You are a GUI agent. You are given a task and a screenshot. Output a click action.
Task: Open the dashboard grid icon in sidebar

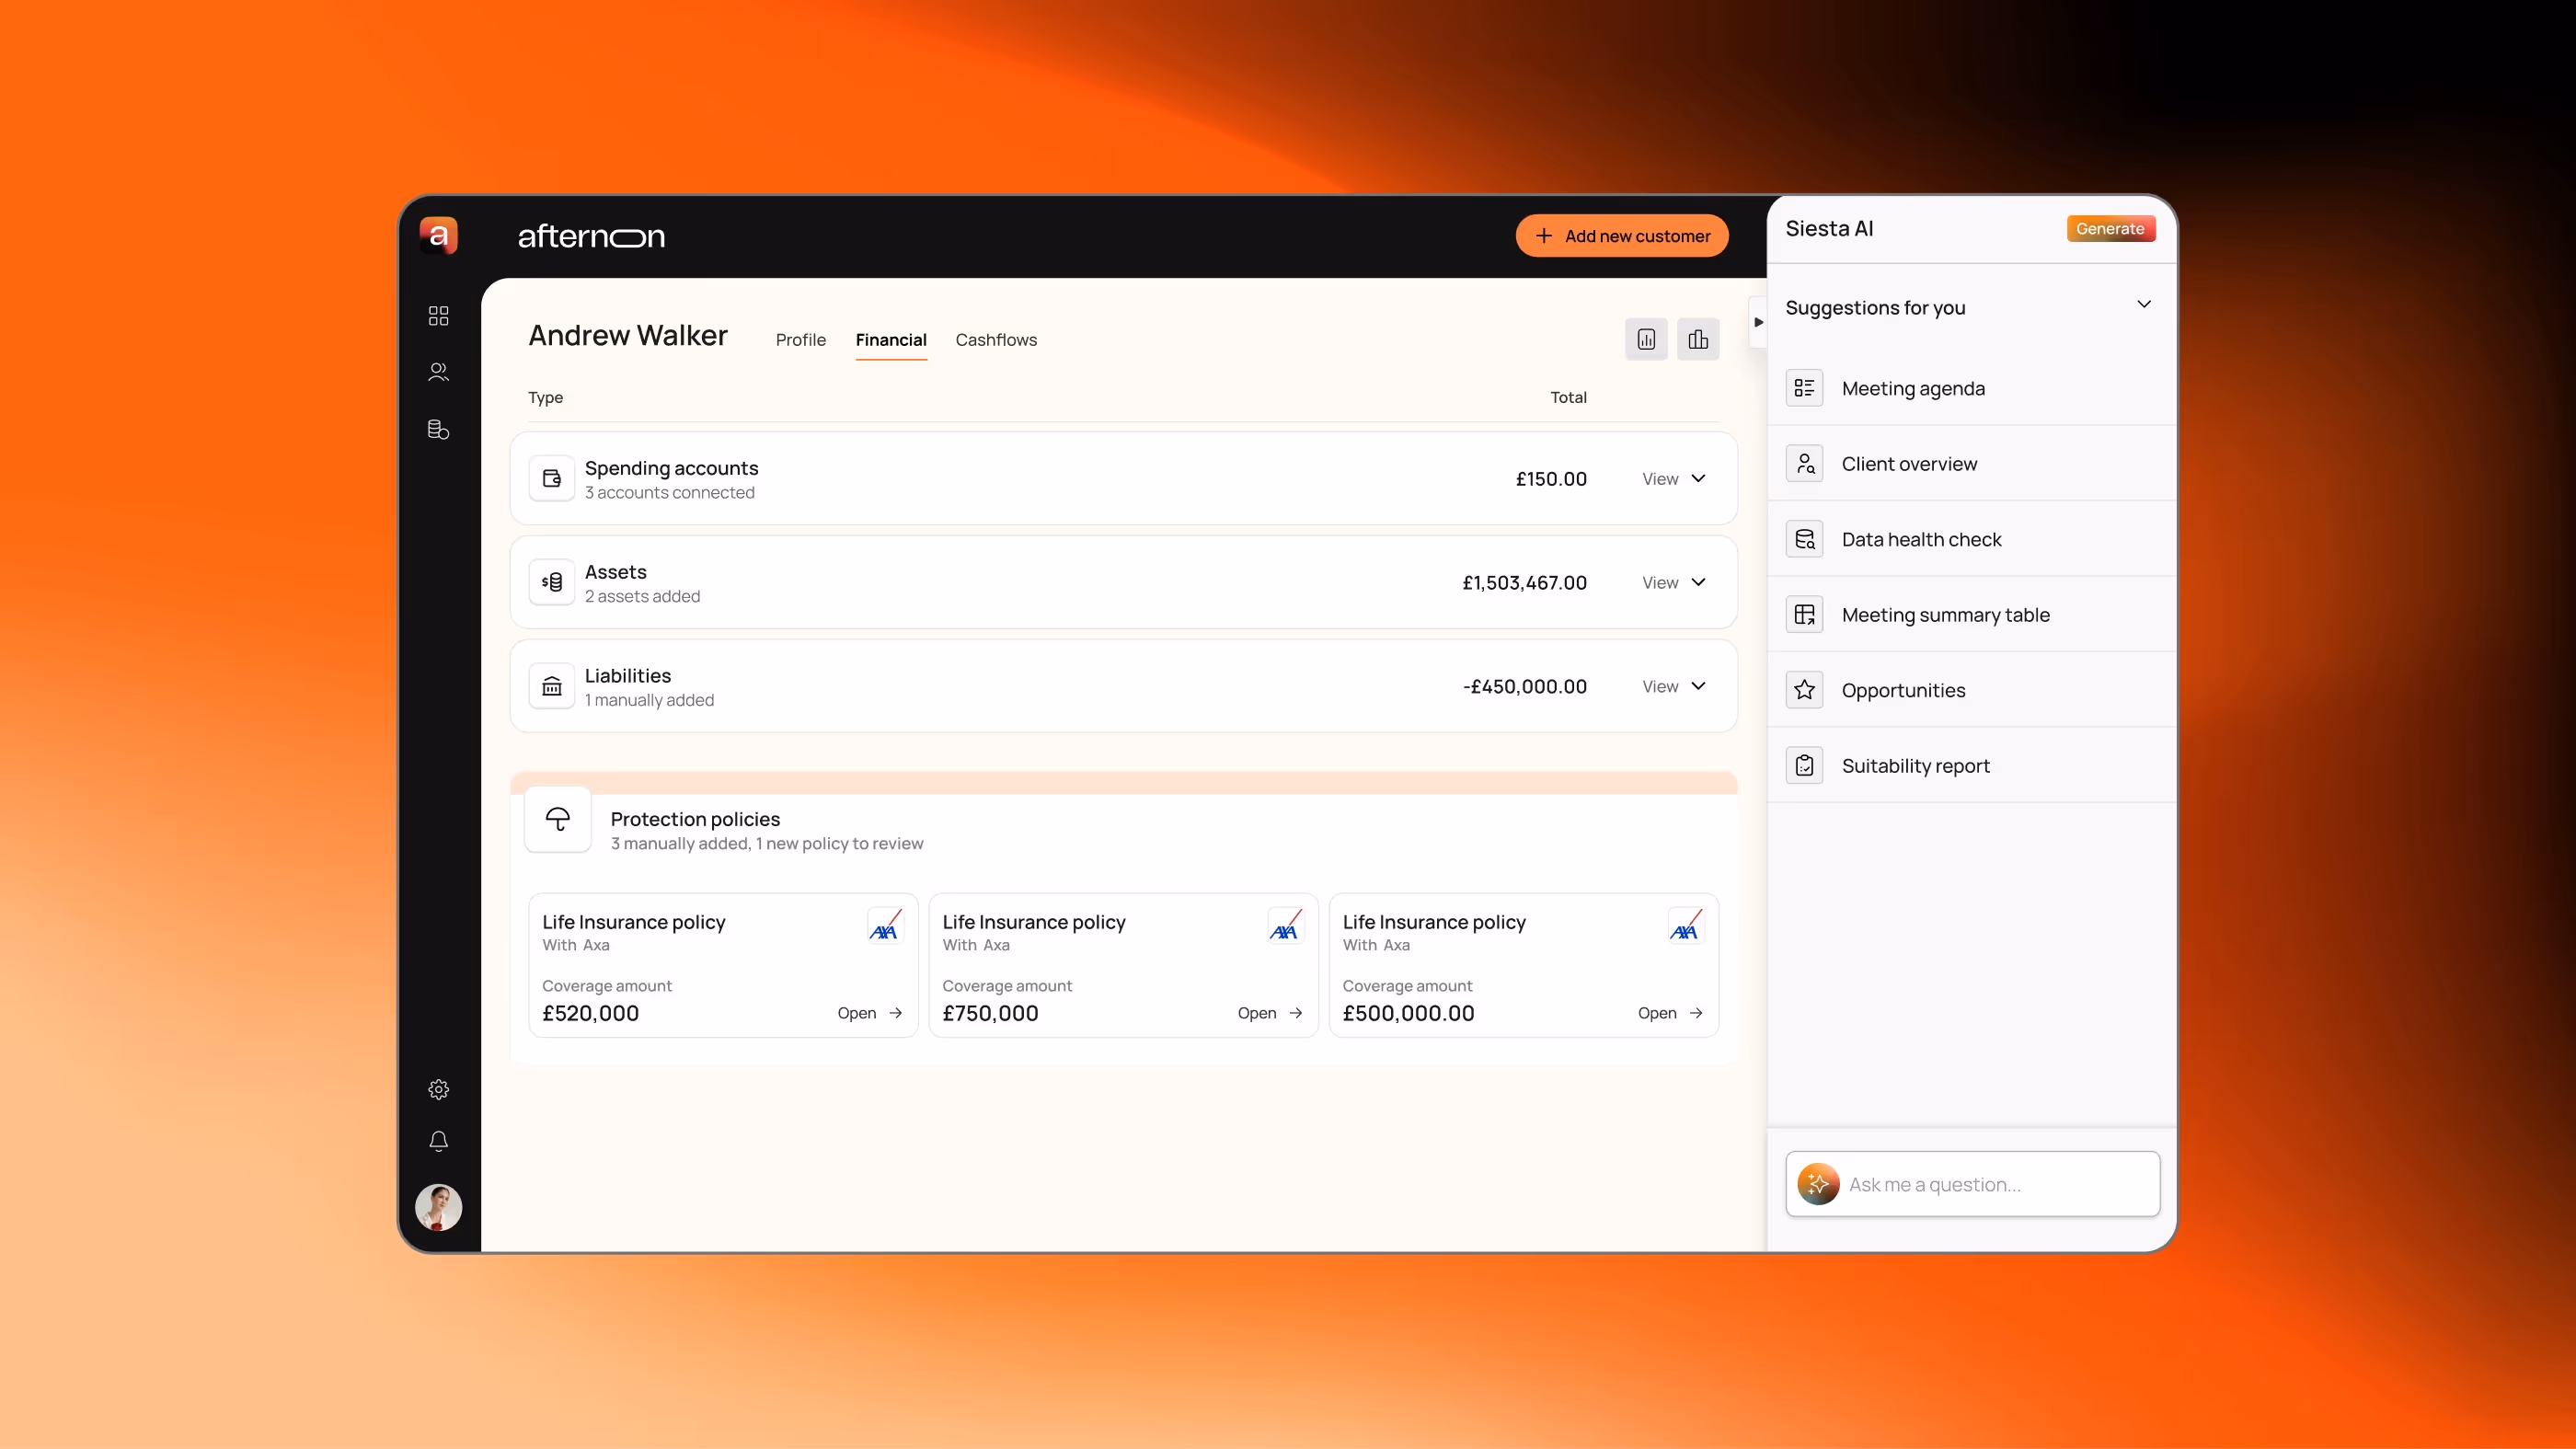click(438, 316)
